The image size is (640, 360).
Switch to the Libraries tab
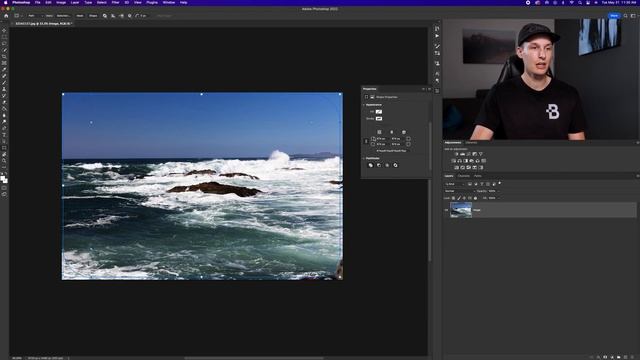tap(471, 142)
